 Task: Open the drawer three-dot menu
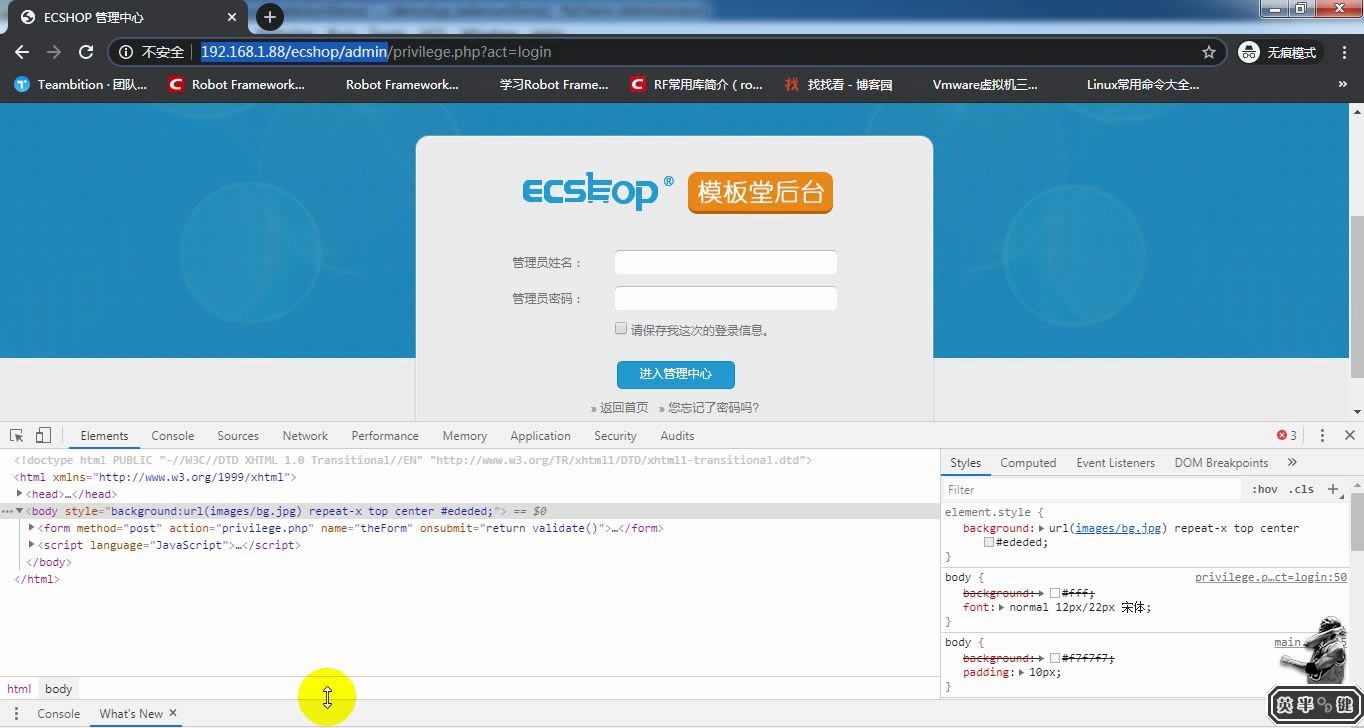(x=16, y=713)
